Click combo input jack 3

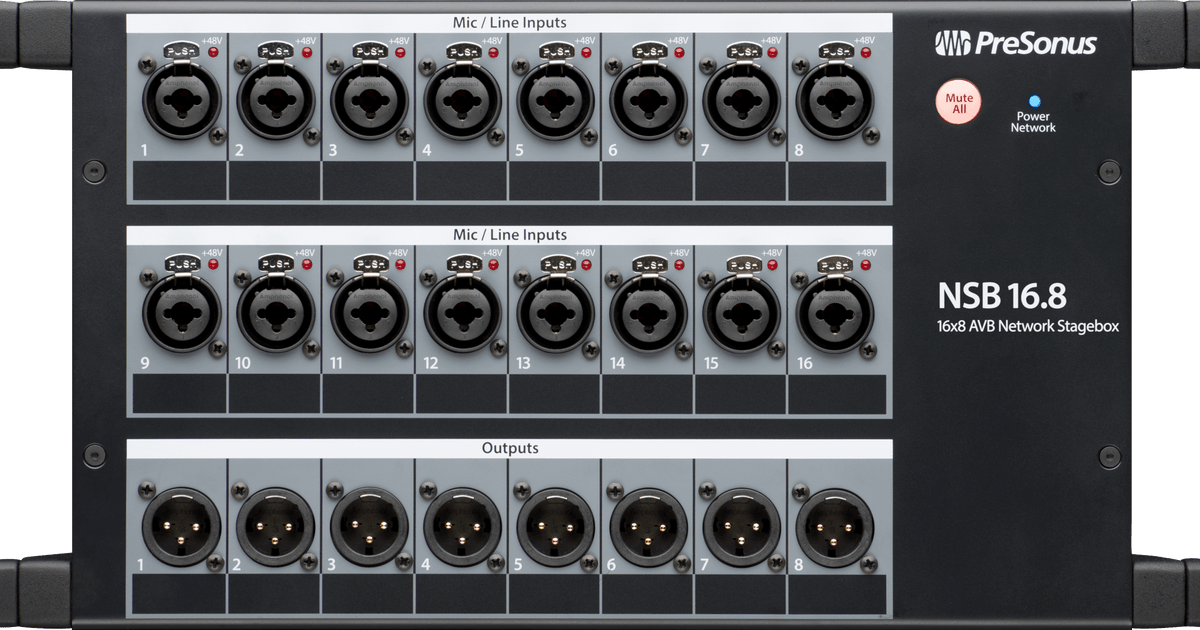click(369, 102)
